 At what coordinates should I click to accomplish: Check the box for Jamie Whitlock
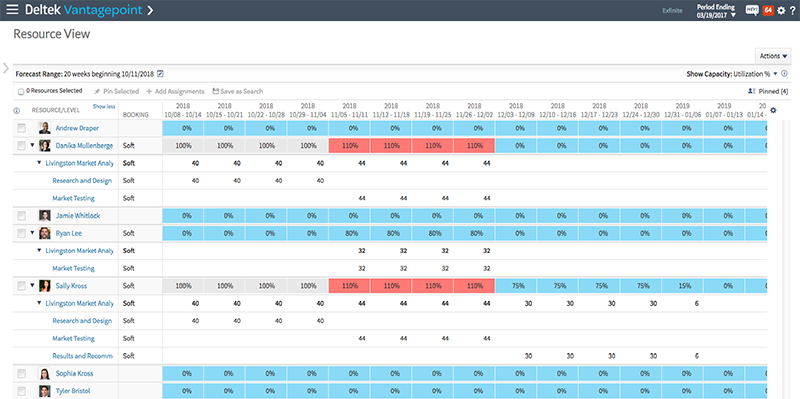tap(21, 216)
